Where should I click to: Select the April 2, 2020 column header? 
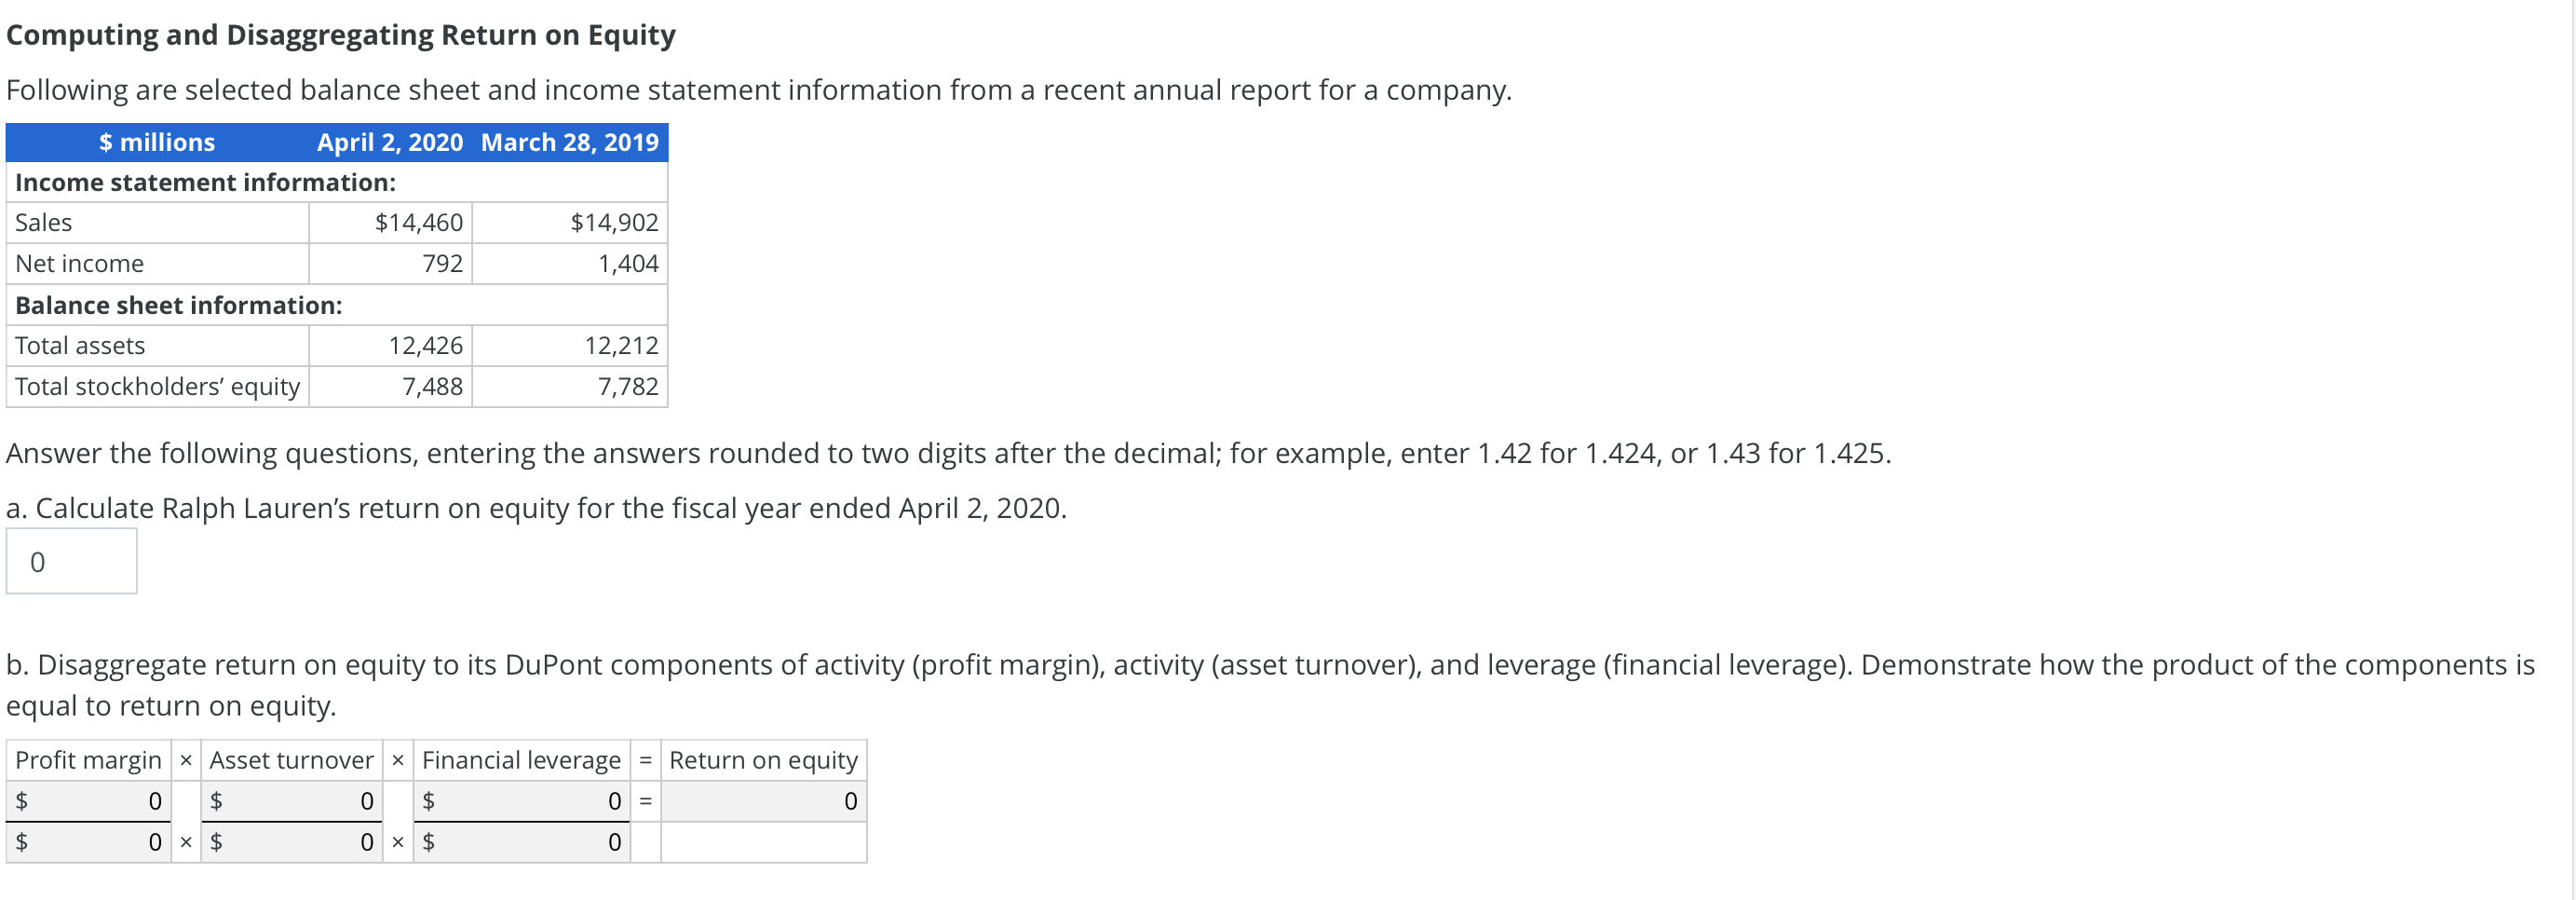tap(389, 142)
